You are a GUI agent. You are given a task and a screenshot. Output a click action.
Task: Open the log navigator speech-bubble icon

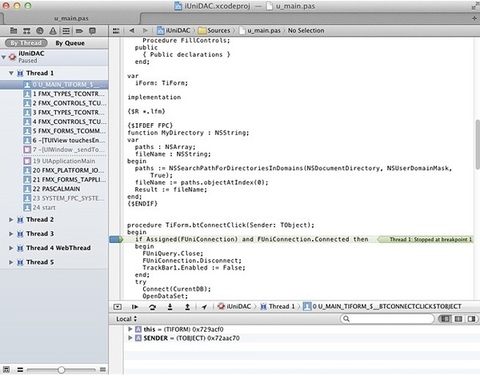point(92,31)
